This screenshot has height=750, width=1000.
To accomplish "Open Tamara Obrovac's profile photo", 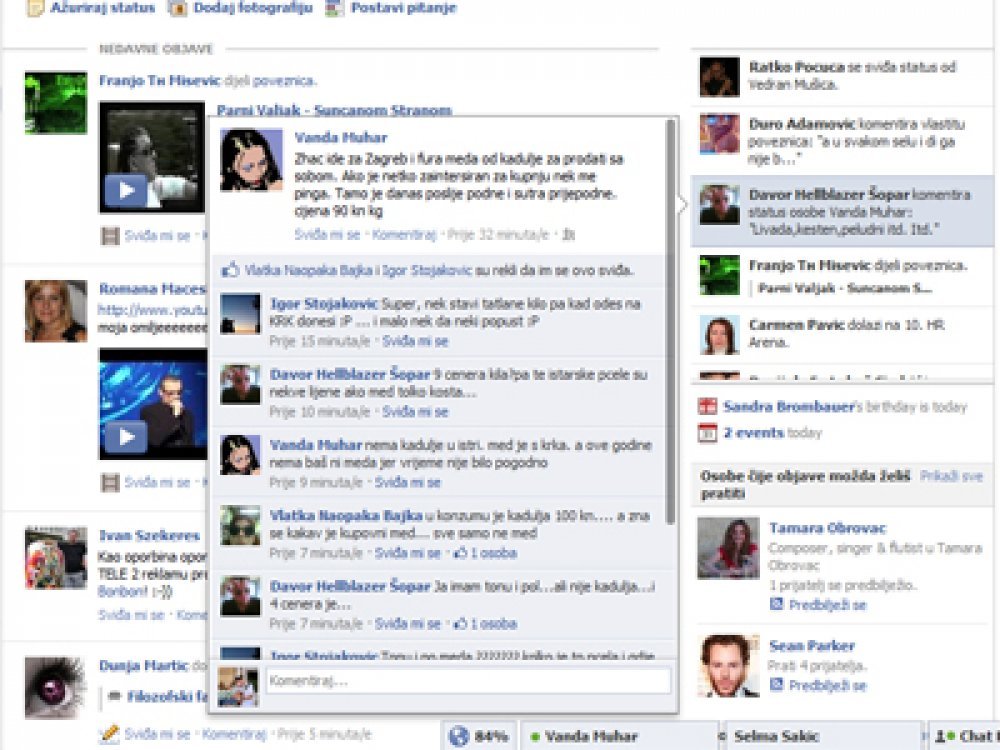I will tap(729, 548).
